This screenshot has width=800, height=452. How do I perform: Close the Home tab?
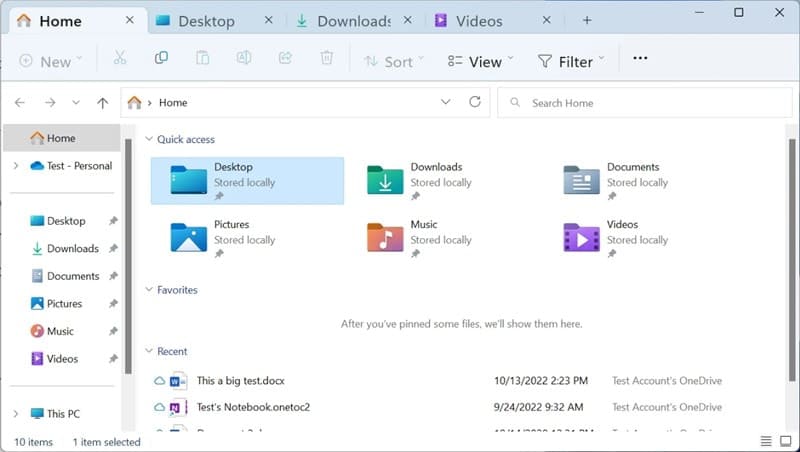(x=130, y=20)
